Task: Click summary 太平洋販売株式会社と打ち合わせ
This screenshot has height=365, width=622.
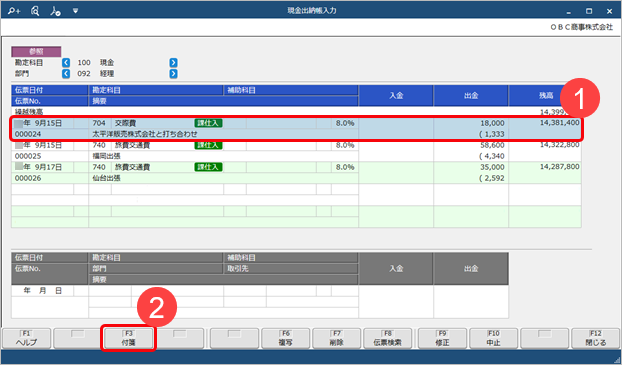Action: click(145, 134)
